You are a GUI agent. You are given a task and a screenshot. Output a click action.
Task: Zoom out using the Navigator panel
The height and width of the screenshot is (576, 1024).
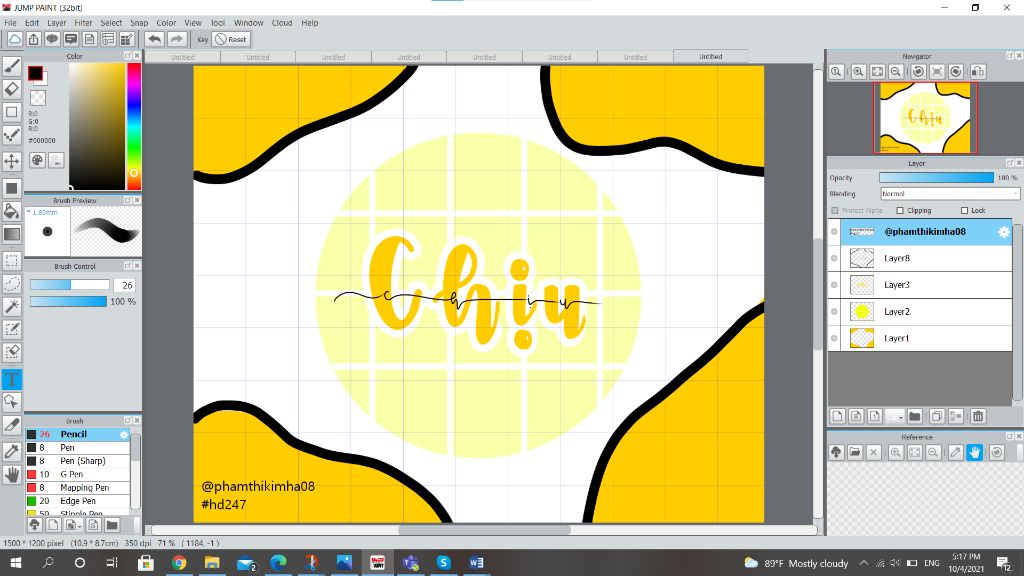coord(896,72)
